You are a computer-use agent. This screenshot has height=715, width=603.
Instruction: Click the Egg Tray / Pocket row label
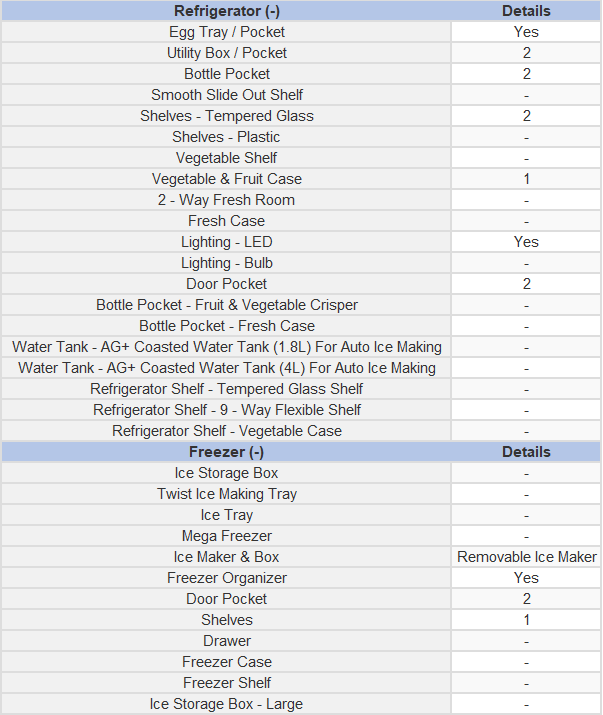pos(227,32)
